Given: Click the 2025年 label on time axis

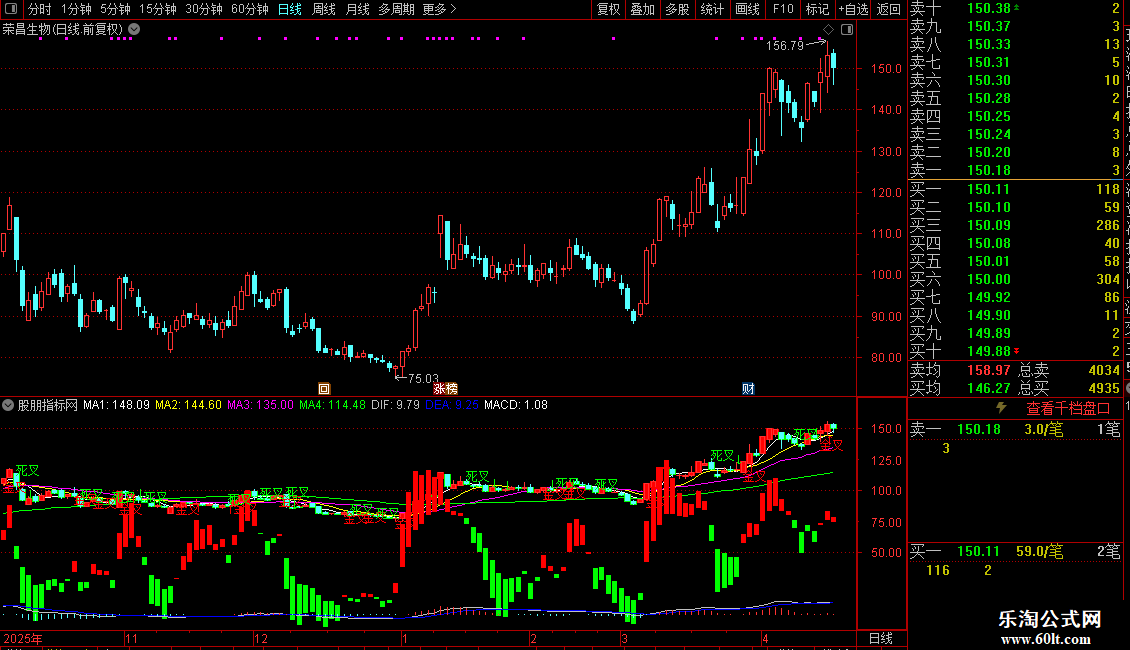Looking at the screenshot, I should 23,638.
